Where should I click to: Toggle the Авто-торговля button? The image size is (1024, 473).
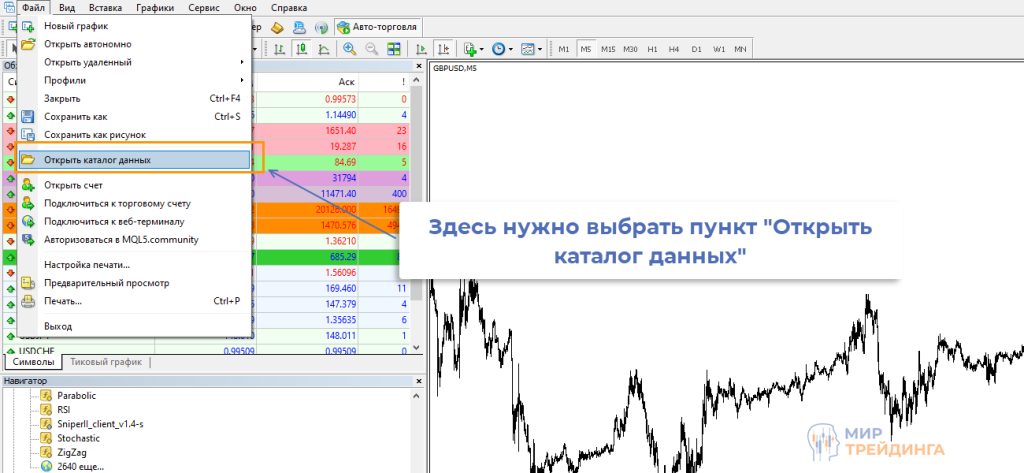(x=379, y=27)
